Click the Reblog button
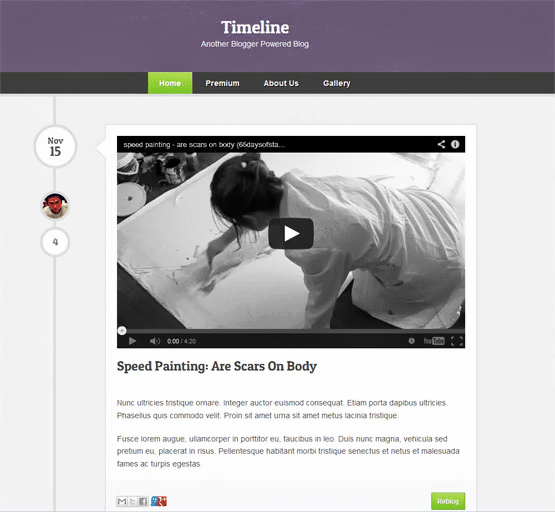This screenshot has height=512, width=555. coord(448,501)
